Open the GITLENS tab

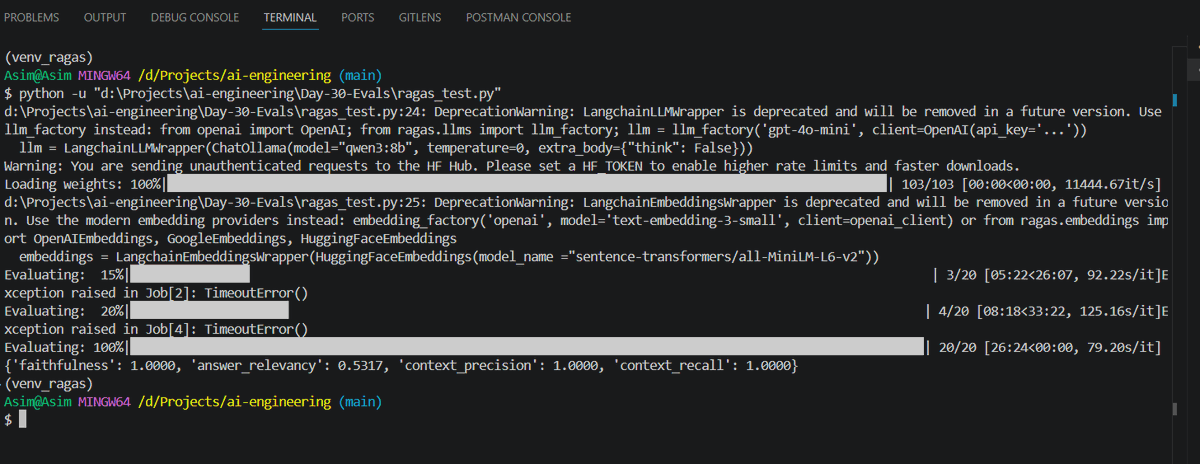pos(420,18)
